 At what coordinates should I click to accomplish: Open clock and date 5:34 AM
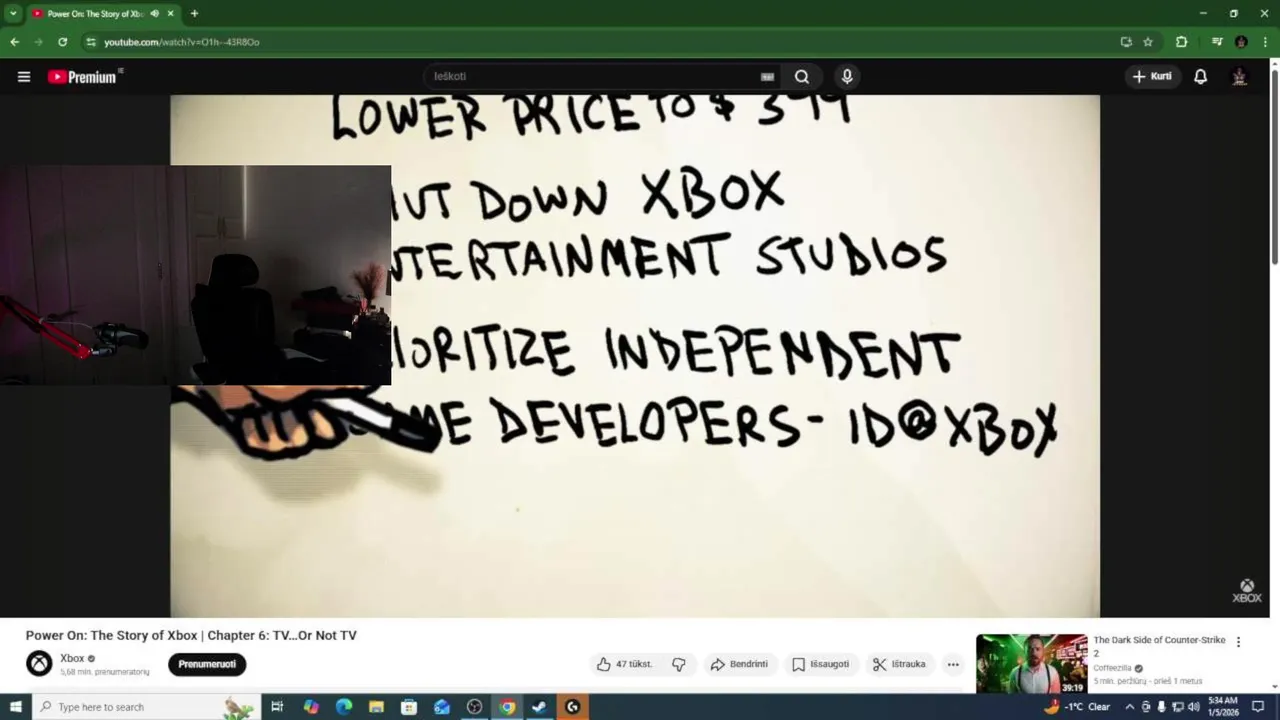(x=1223, y=707)
